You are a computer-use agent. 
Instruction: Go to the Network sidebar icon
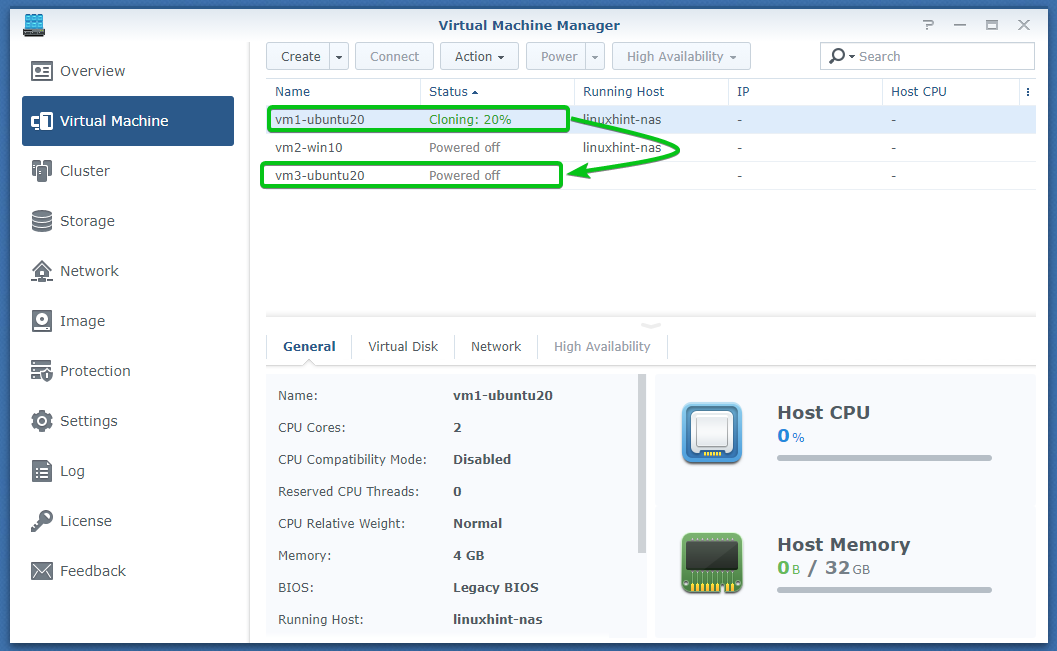pyautogui.click(x=42, y=271)
